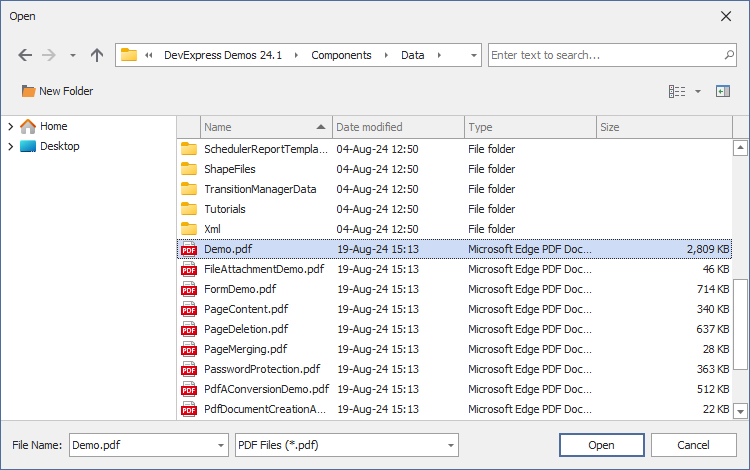The image size is (750, 470).
Task: Select the Tutorials folder icon
Action: (189, 209)
